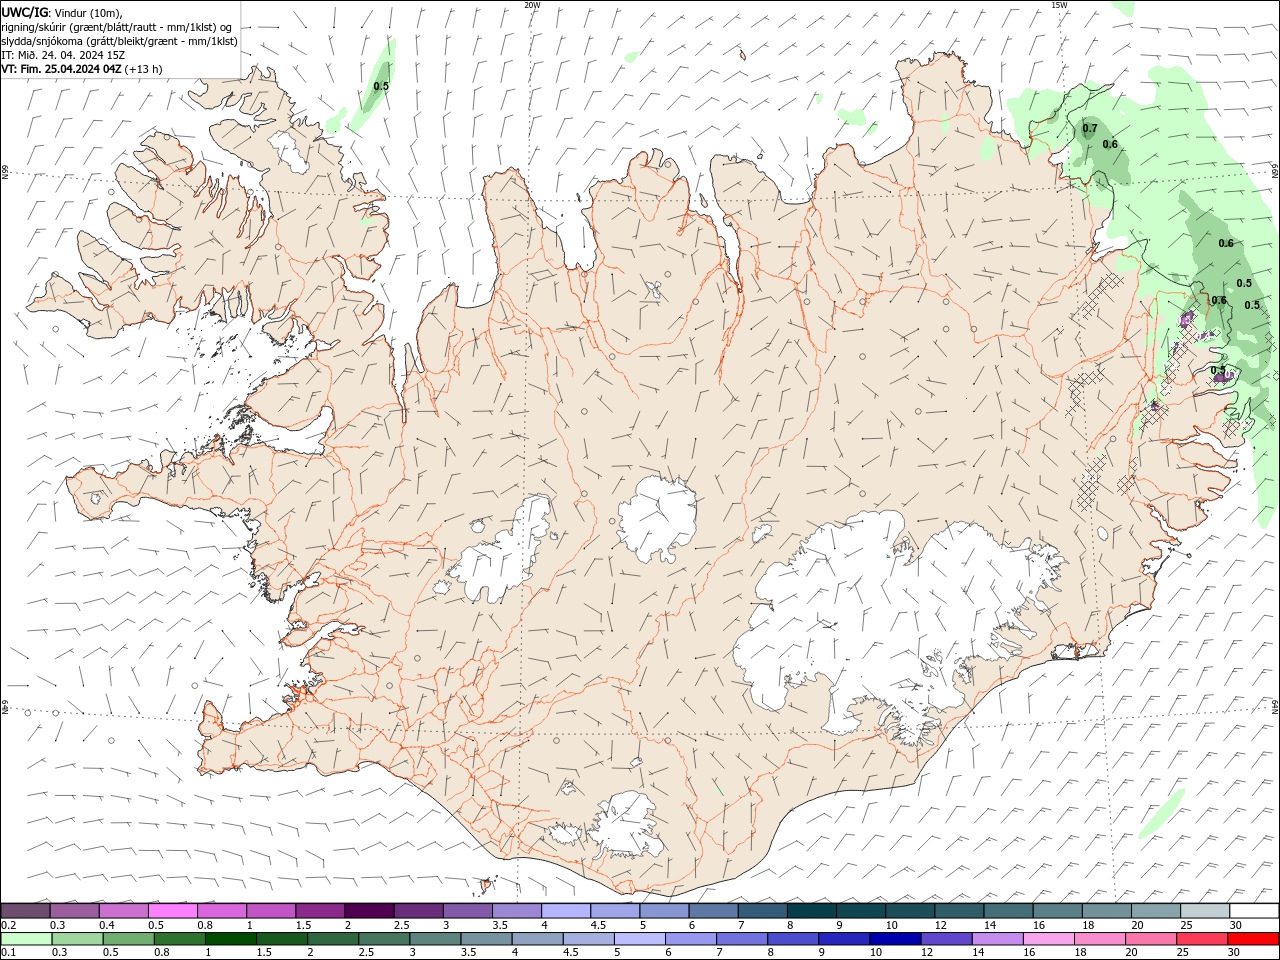
Task: Select the bright red rain-legend swatch labeled 30
Action: (x=1253, y=939)
